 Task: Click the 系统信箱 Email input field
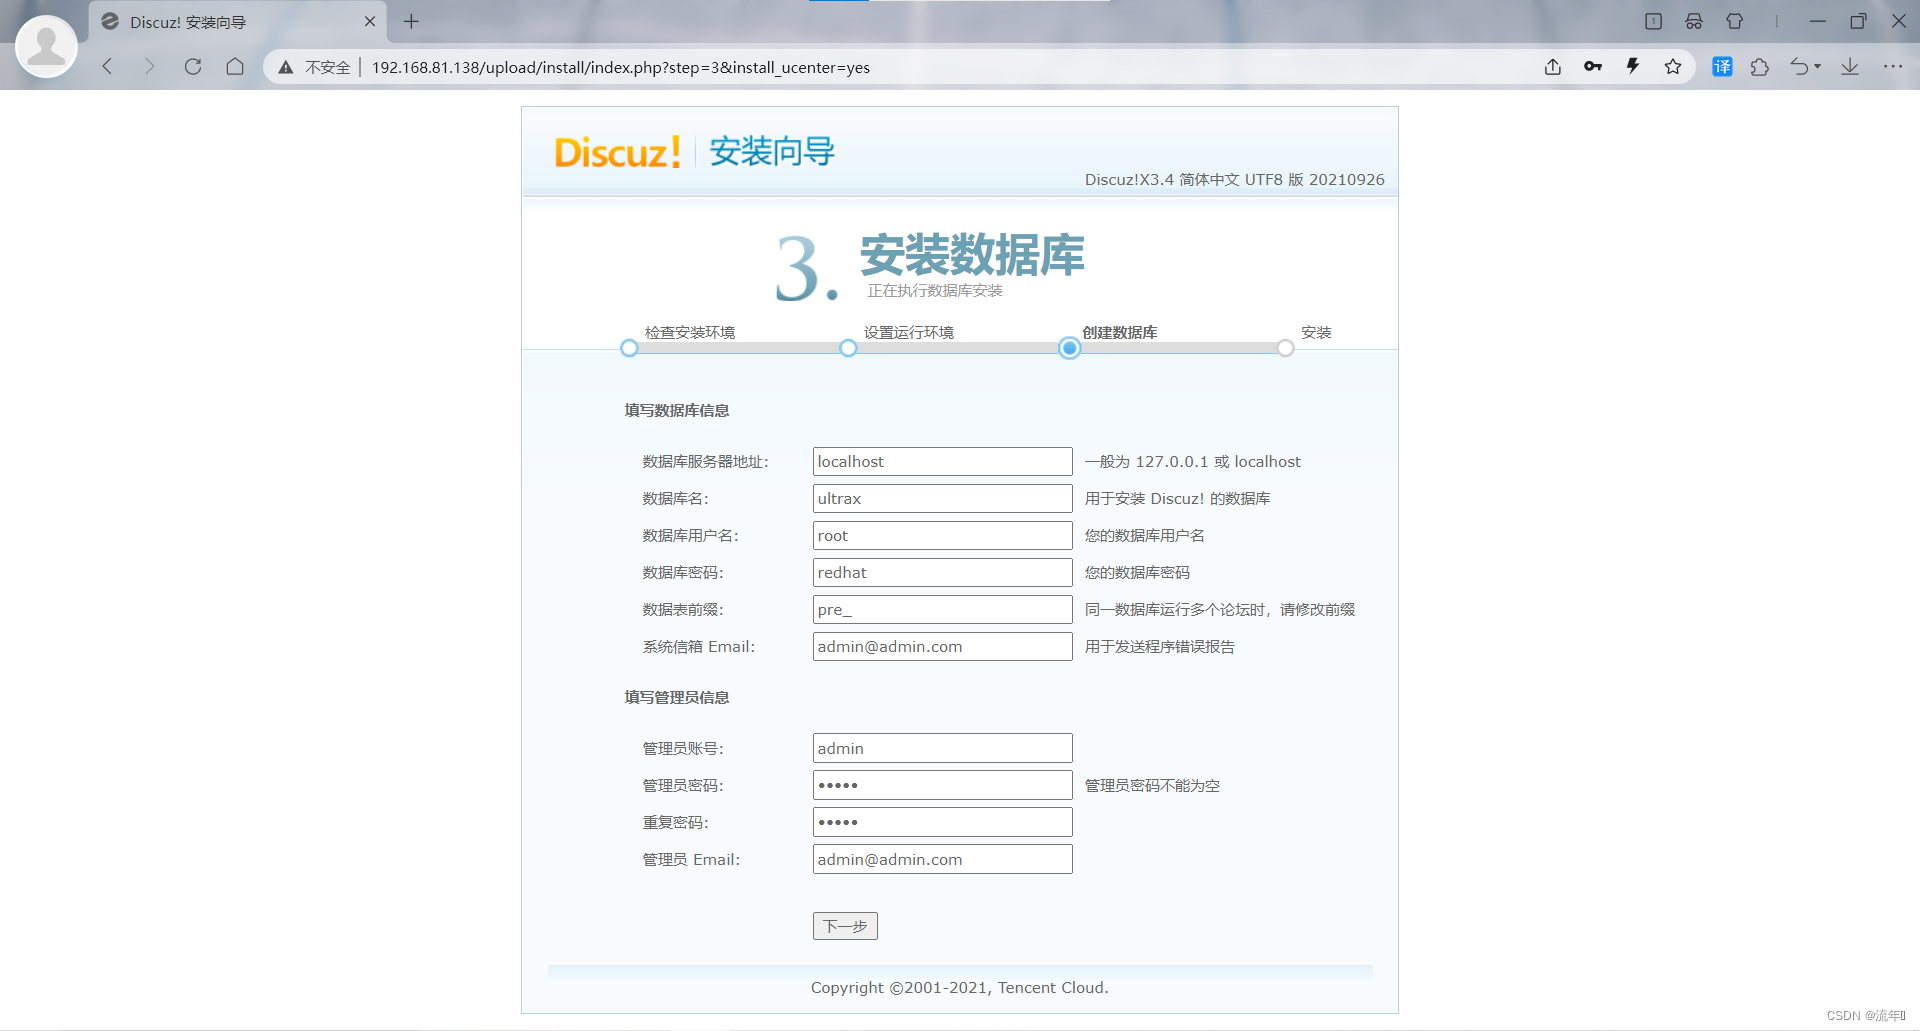click(942, 647)
